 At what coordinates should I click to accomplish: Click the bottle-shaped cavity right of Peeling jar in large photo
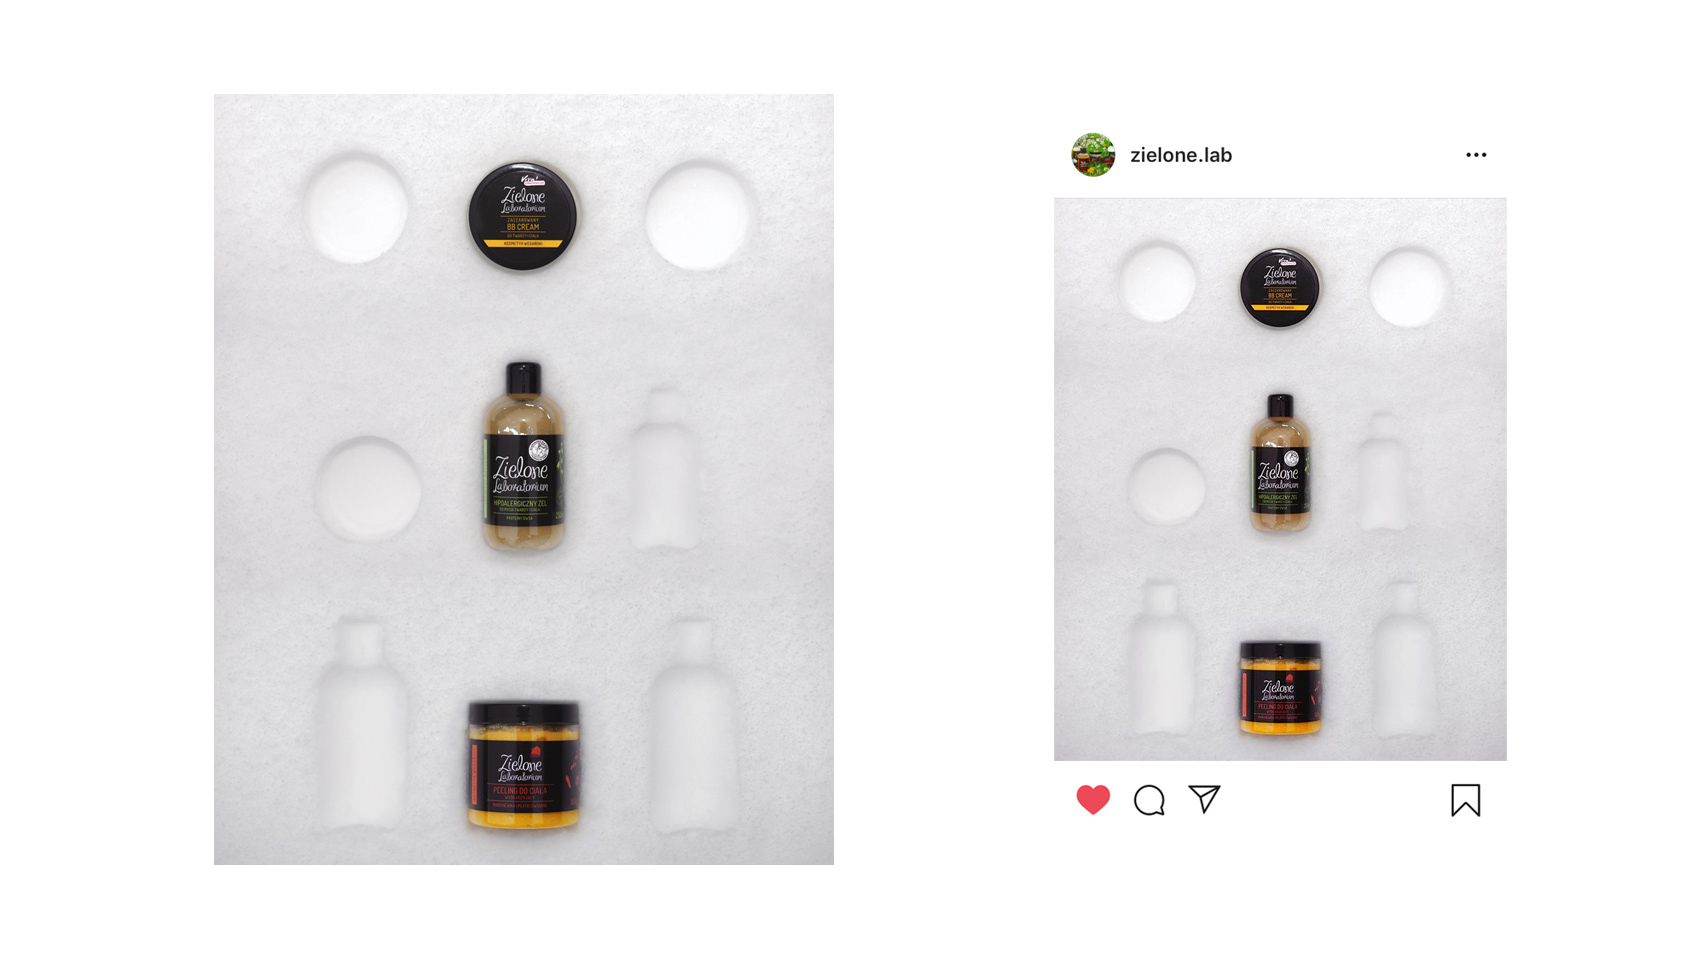tap(693, 725)
